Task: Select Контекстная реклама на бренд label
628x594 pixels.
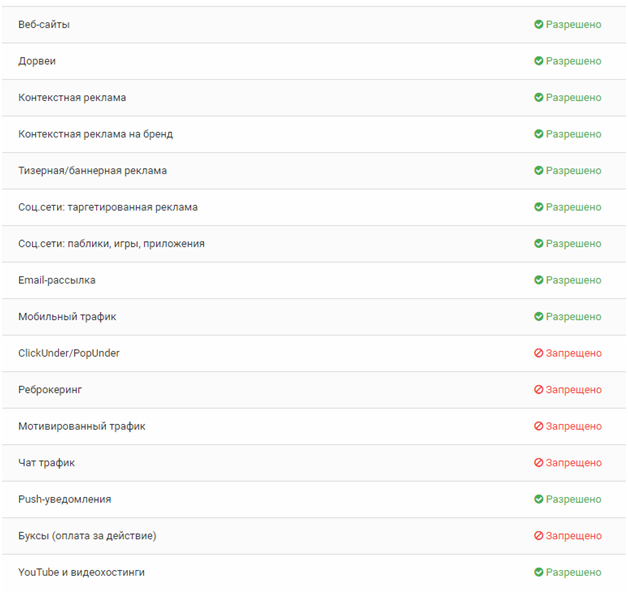Action: click(x=96, y=134)
